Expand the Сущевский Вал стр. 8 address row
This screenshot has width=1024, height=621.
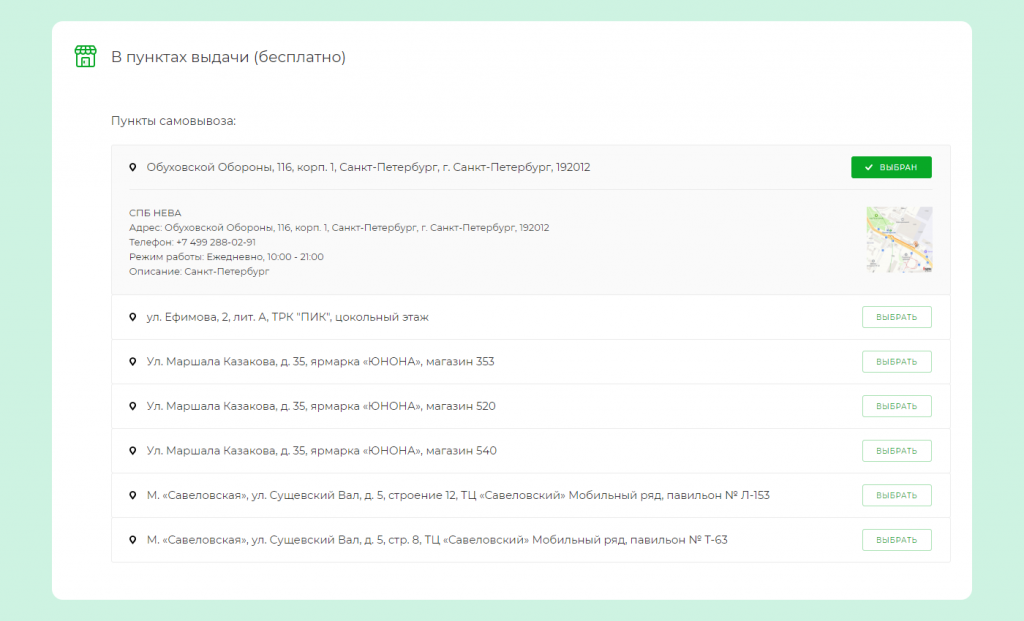click(530, 540)
